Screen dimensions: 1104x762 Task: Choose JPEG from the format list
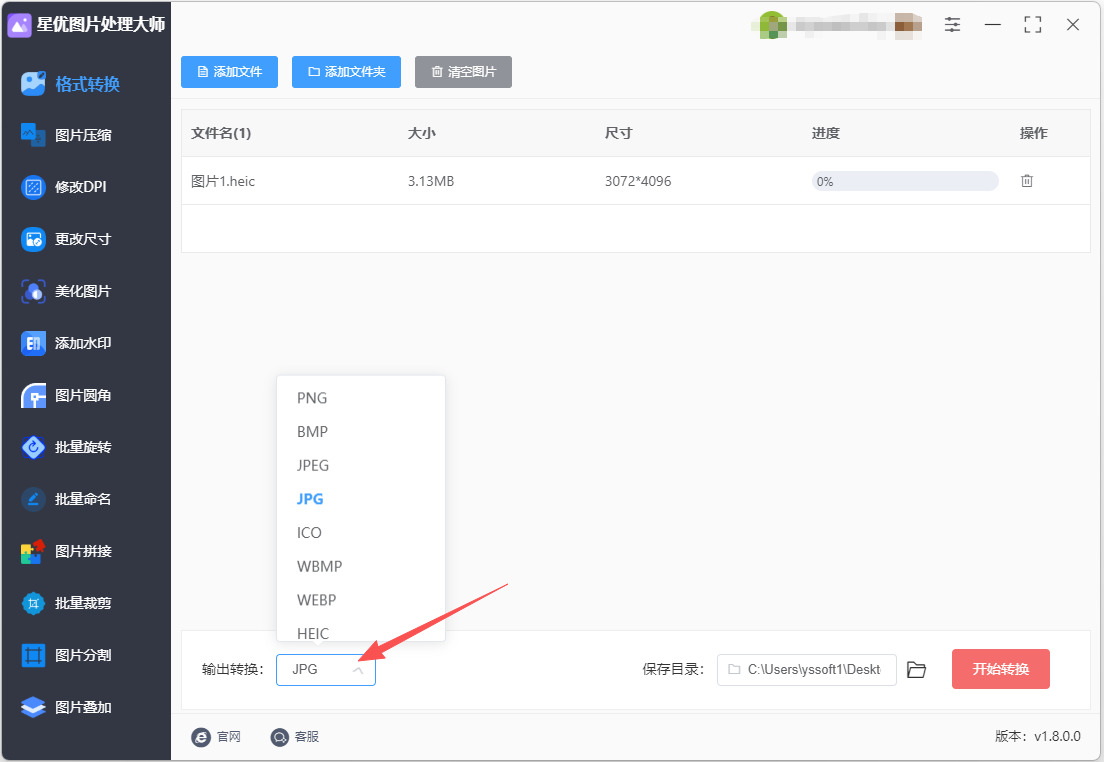(360, 466)
